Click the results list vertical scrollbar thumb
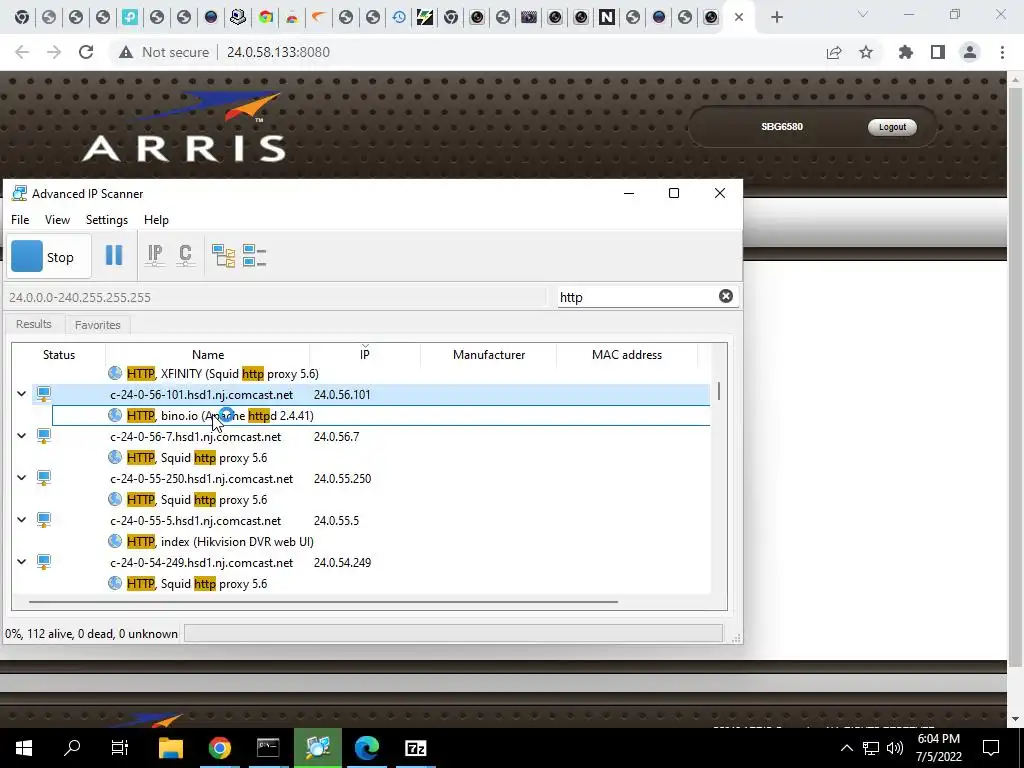This screenshot has height=768, width=1024. click(x=719, y=391)
